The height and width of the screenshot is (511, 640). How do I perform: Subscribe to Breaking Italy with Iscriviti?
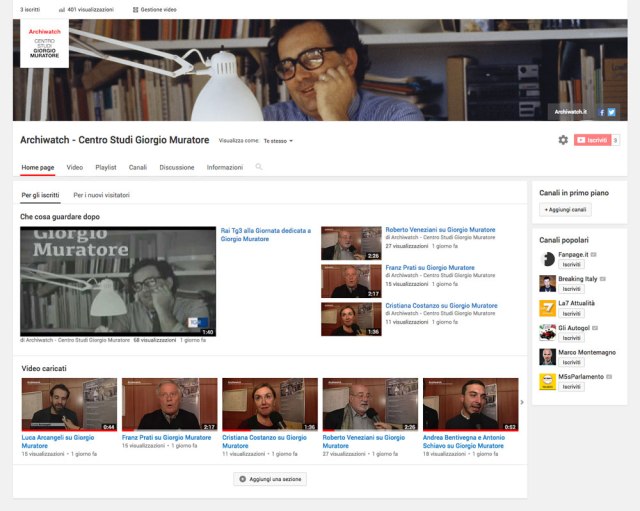click(x=571, y=289)
